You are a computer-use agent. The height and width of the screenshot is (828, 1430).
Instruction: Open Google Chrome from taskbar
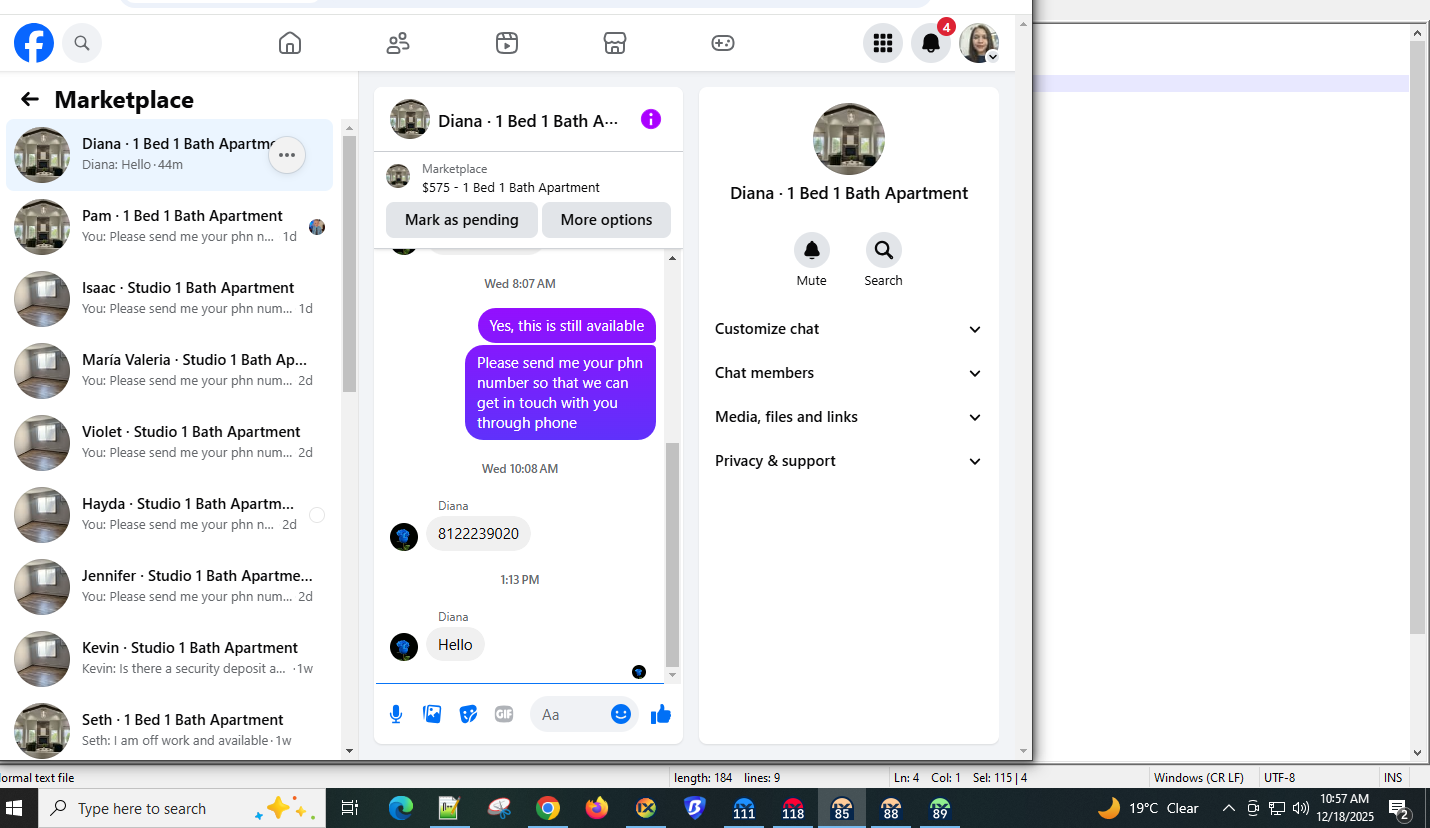(547, 808)
